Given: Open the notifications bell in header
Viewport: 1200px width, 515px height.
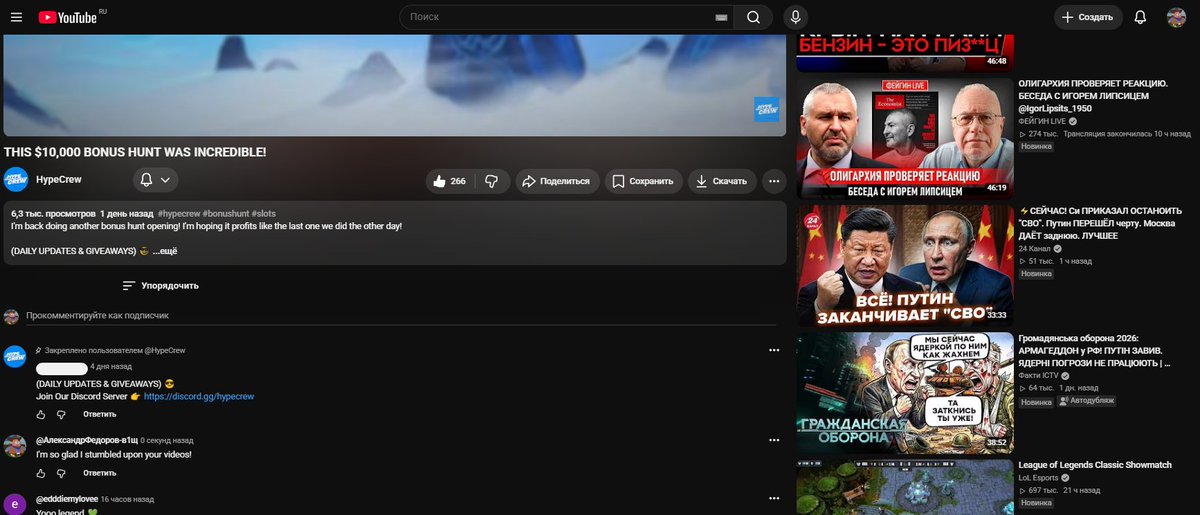Looking at the screenshot, I should pos(1141,17).
